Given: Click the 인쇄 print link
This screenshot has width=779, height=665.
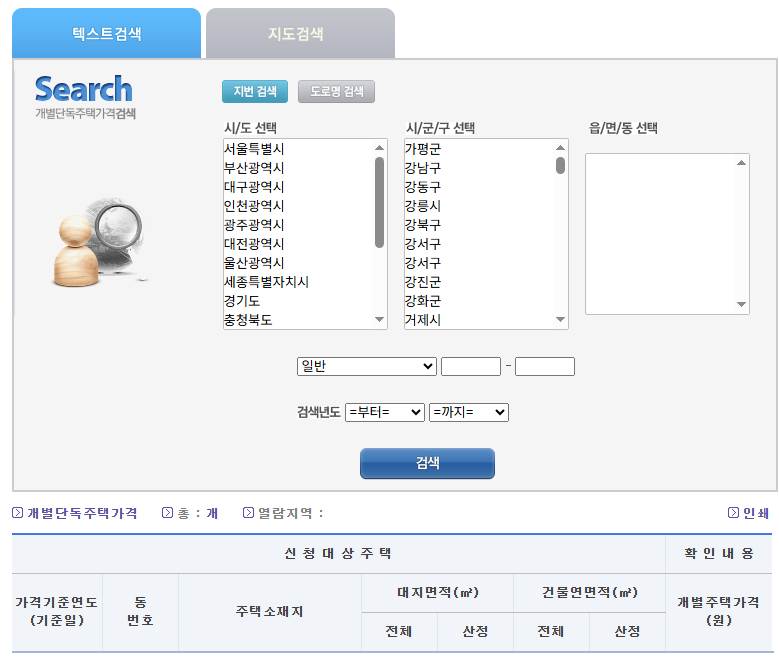Looking at the screenshot, I should tap(756, 513).
